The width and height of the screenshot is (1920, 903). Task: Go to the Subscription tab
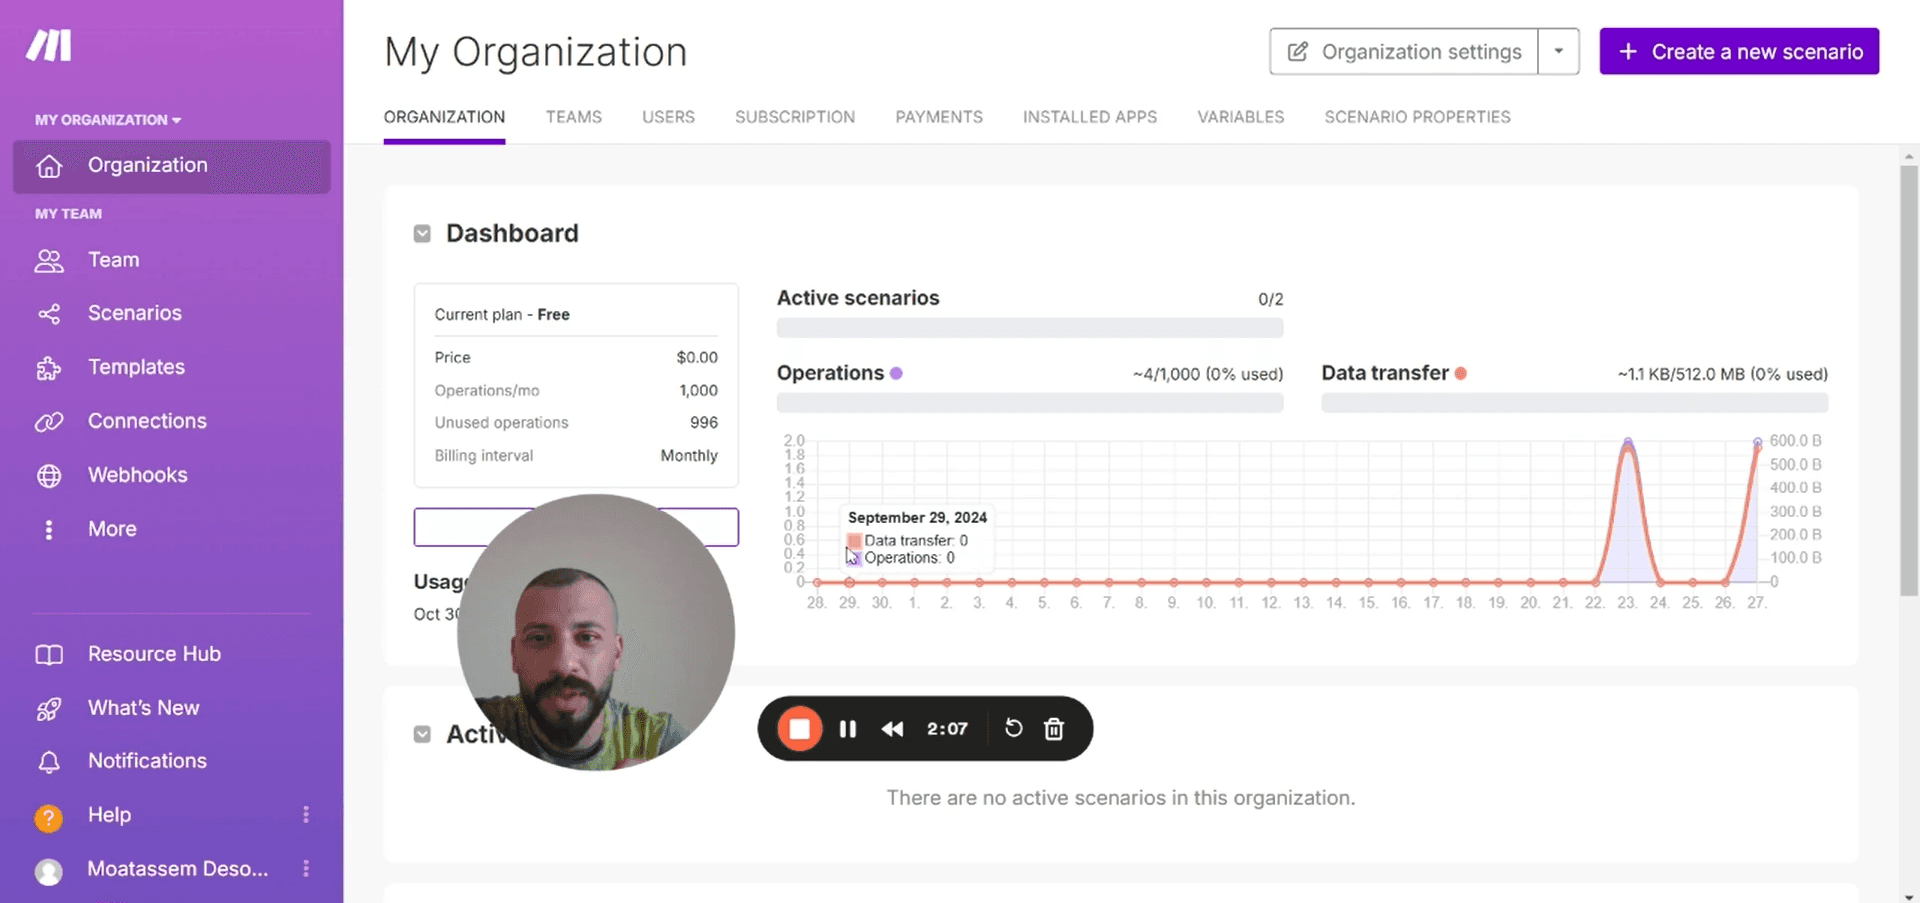(x=795, y=117)
